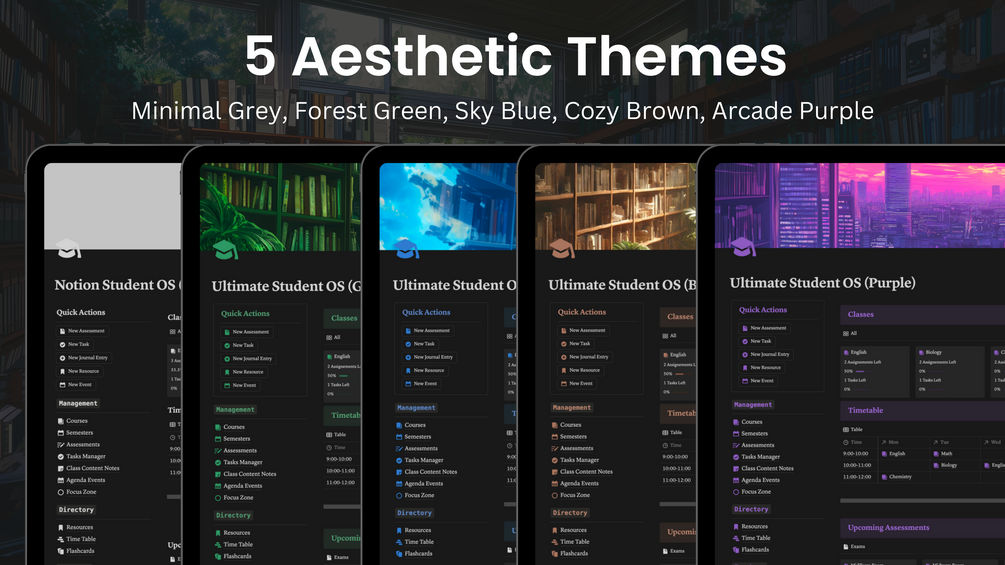Click the Tue column header in purple Timetable
1005x565 pixels.
pos(941,442)
